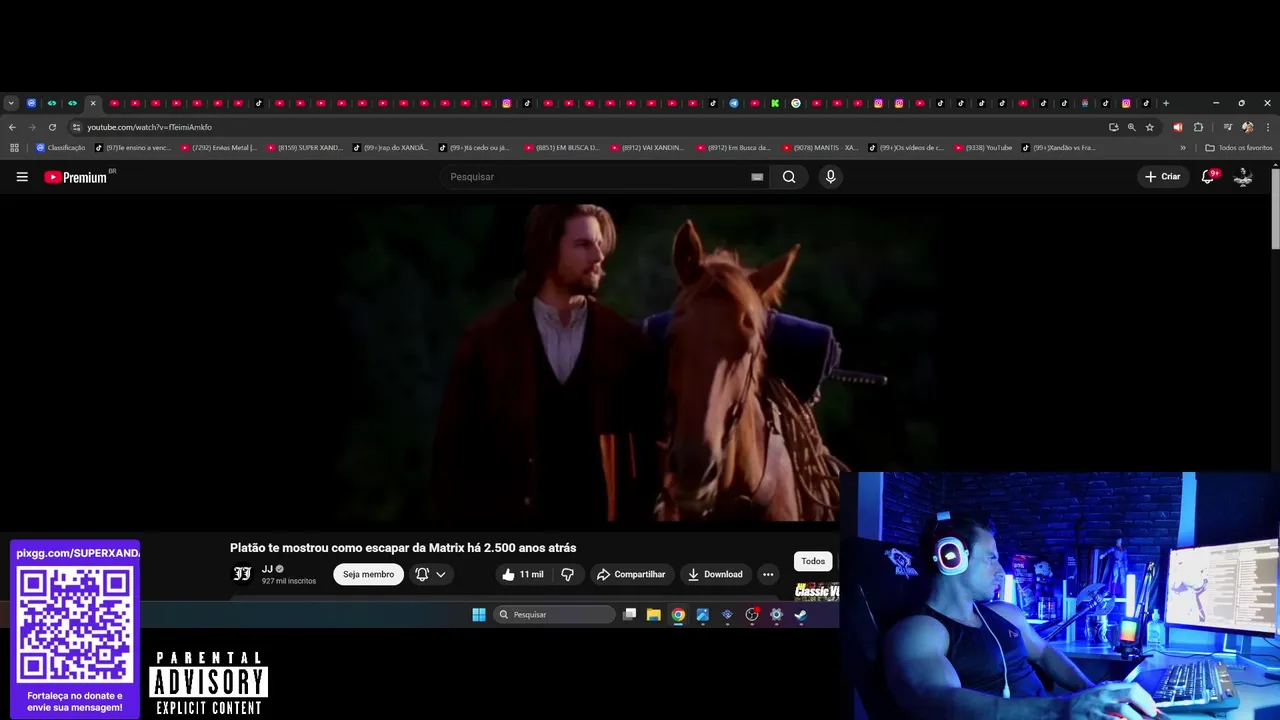Screen dimensions: 1280x720
Task: Open a new tab with the plus button
Action: [1166, 103]
